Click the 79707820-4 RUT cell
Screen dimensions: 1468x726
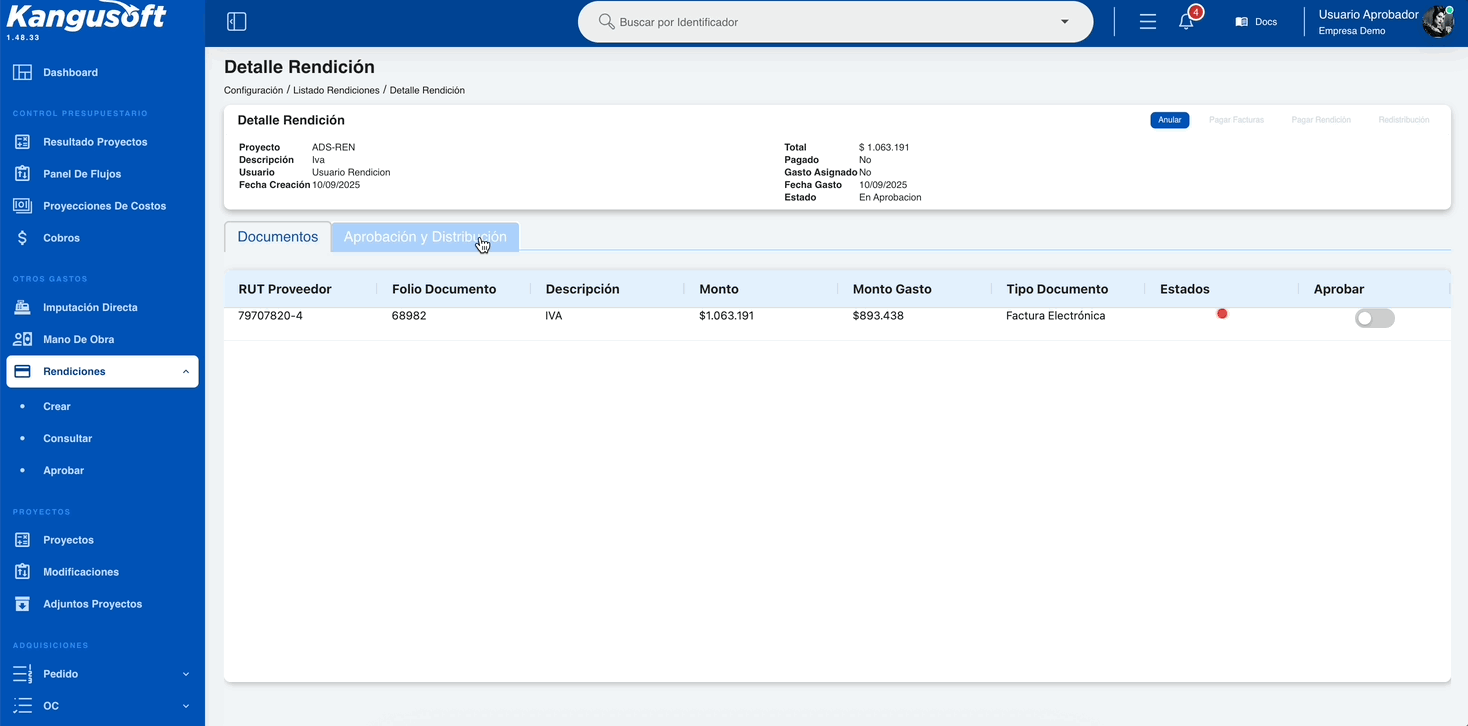point(270,316)
